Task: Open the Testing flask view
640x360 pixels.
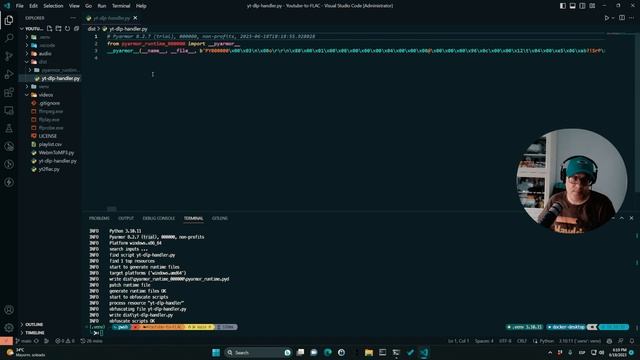Action: (9, 128)
